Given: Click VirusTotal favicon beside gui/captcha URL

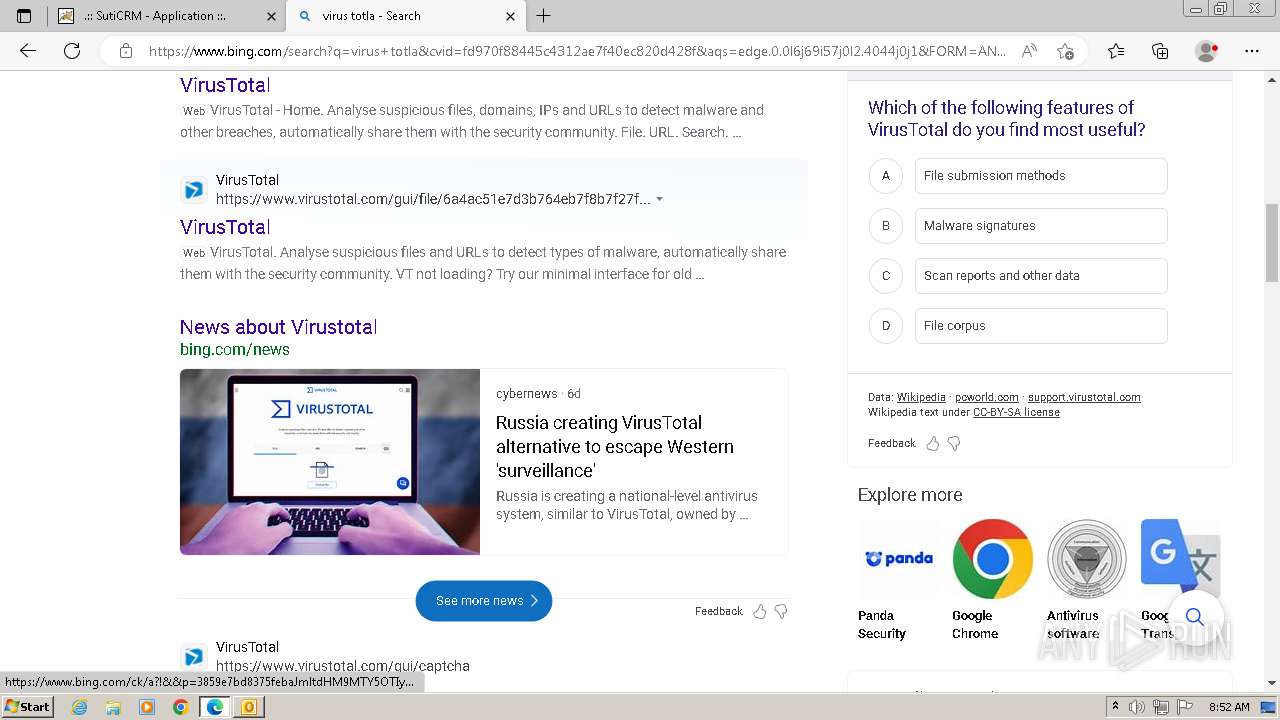Looking at the screenshot, I should (194, 657).
